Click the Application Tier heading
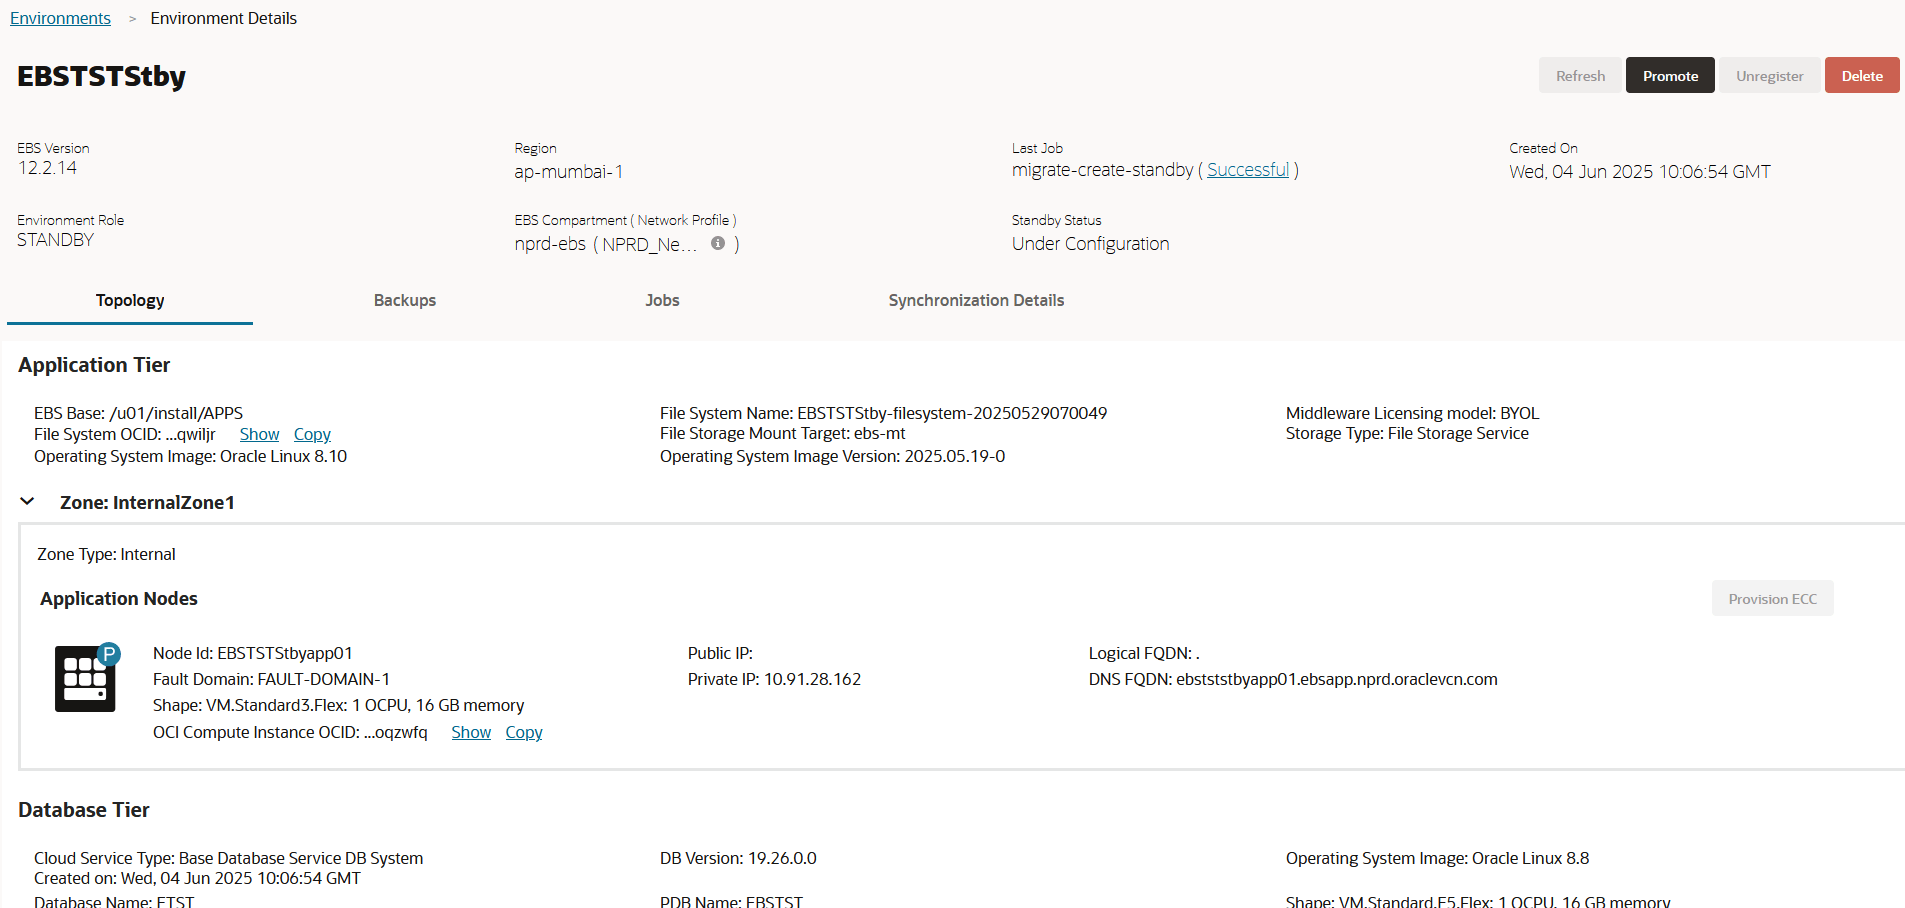The image size is (1905, 908). coord(94,365)
